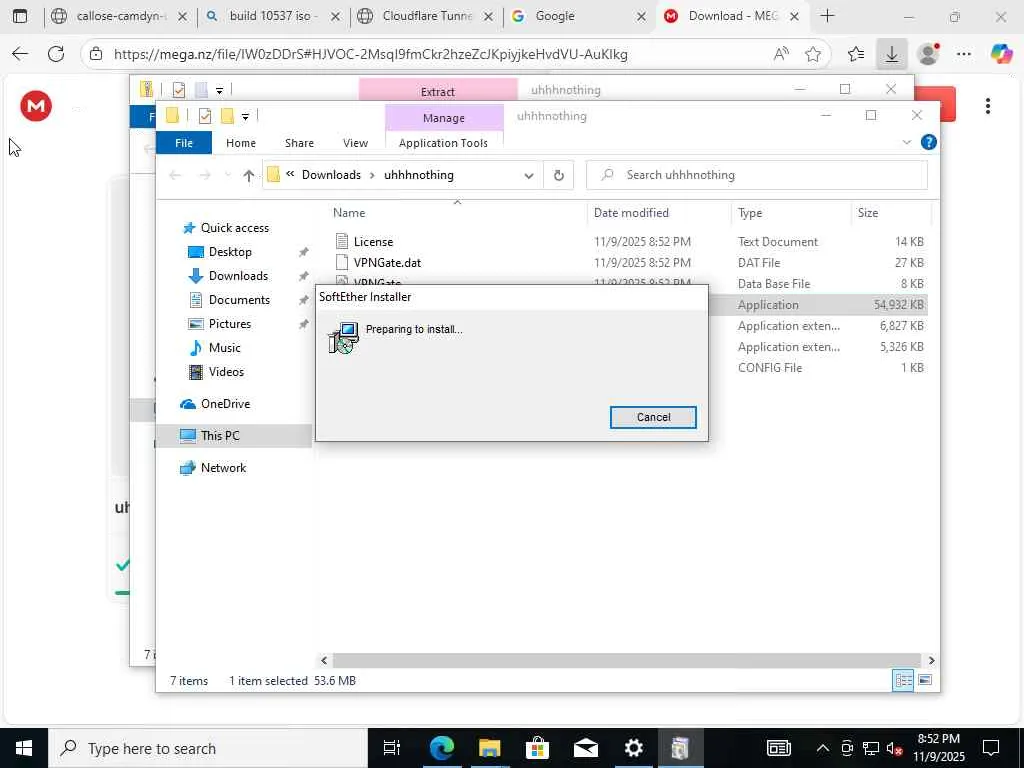
Task: Open a new browser tab
Action: [827, 16]
